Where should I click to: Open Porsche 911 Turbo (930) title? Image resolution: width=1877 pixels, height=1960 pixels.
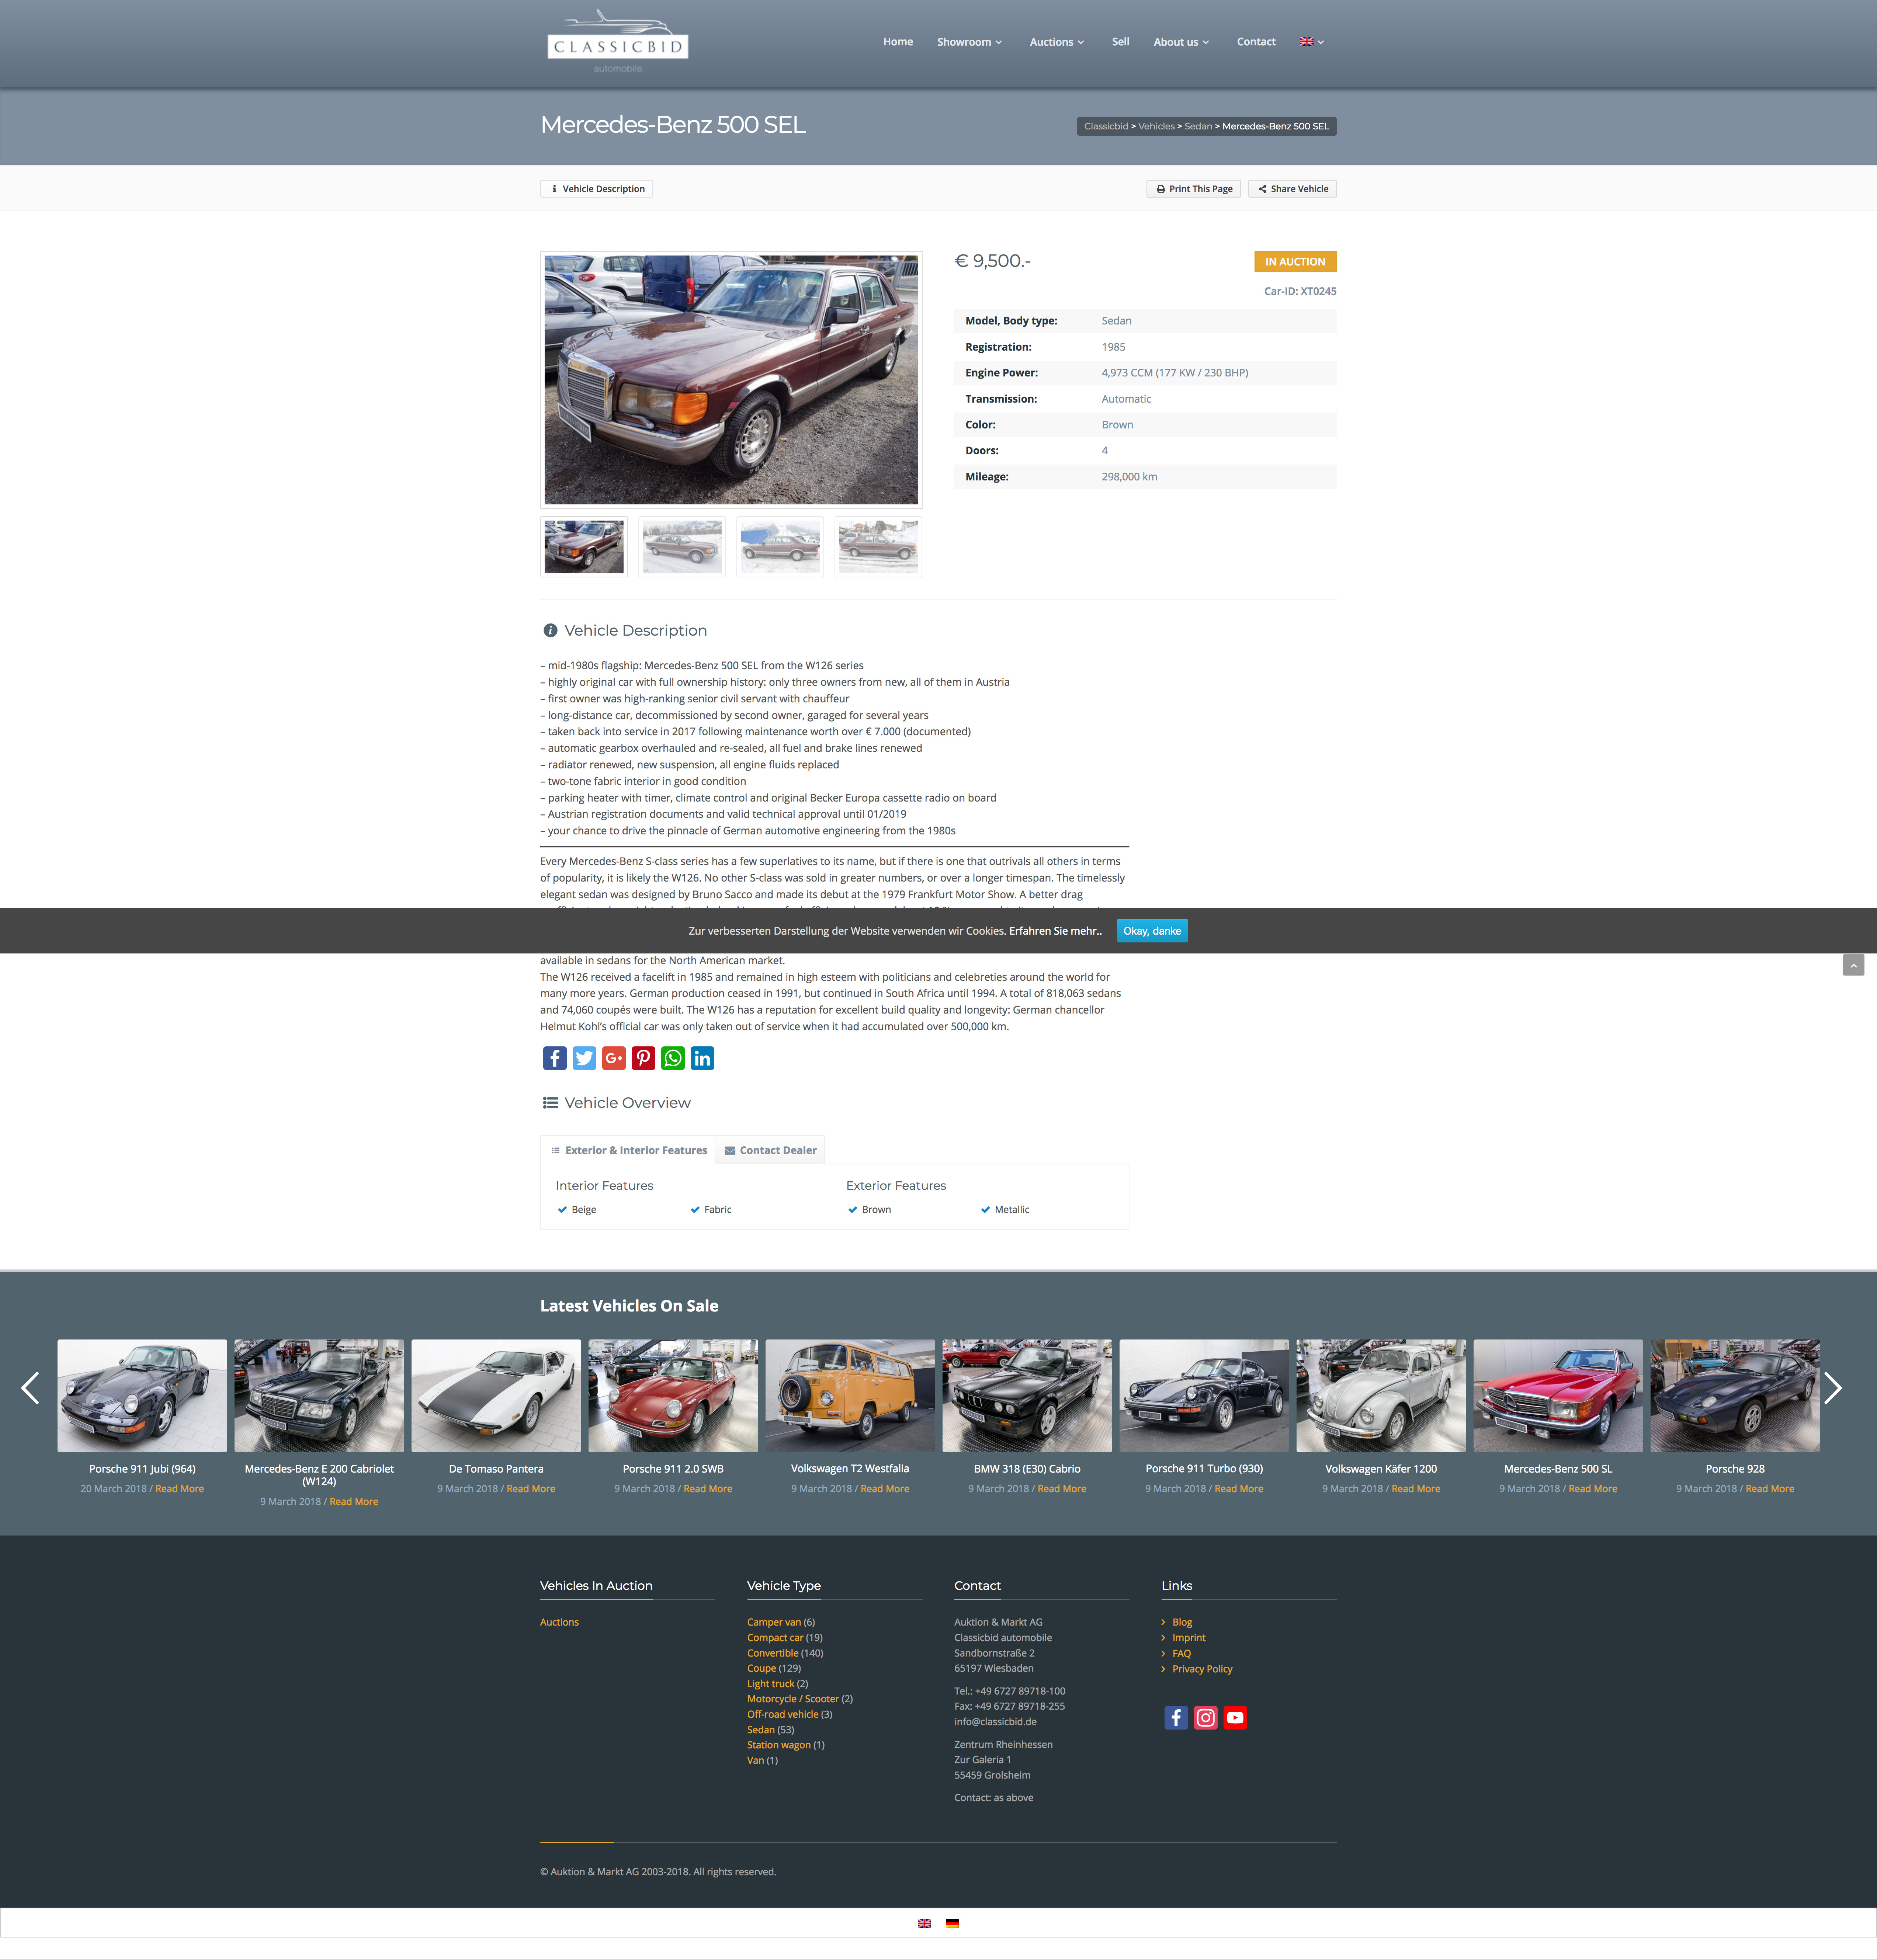(x=1204, y=1469)
